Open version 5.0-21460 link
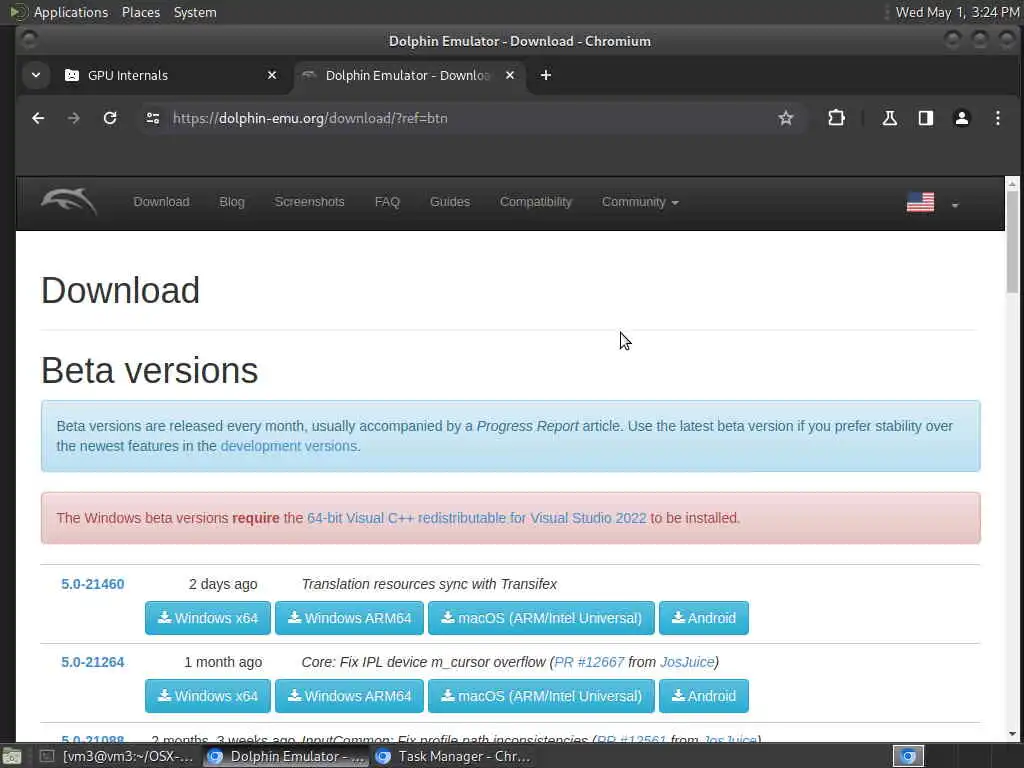This screenshot has width=1024, height=768. 93,584
